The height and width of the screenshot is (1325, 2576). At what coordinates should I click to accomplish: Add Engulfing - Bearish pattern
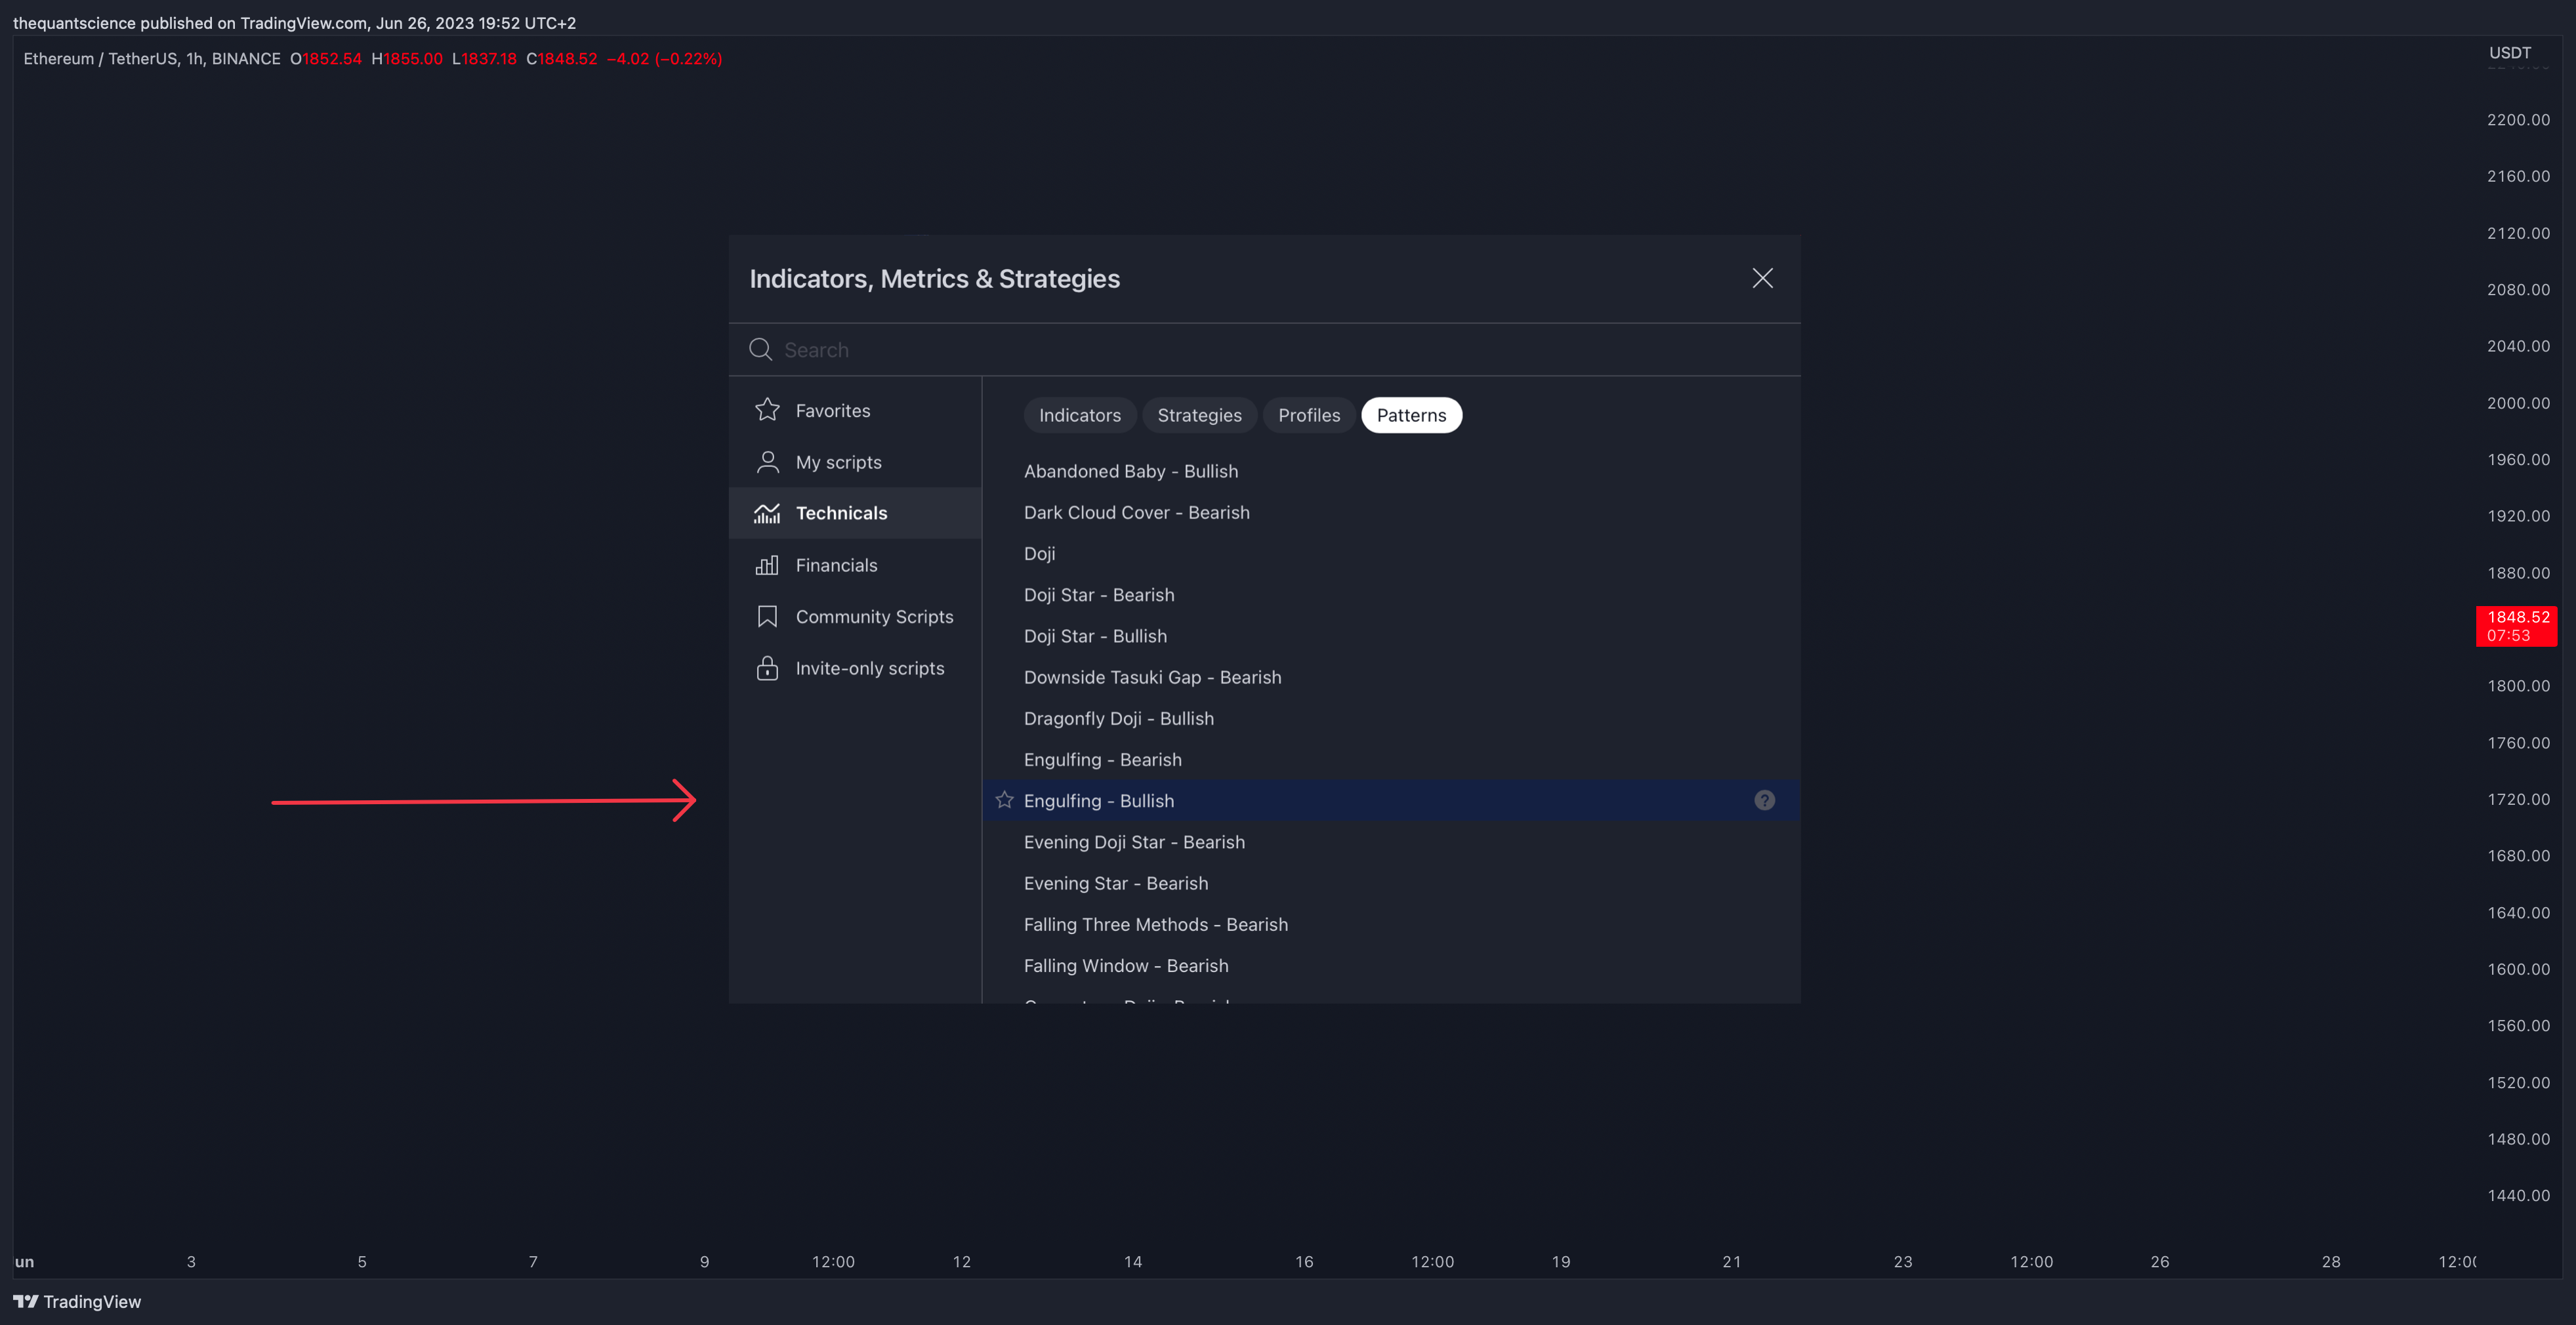1391,759
